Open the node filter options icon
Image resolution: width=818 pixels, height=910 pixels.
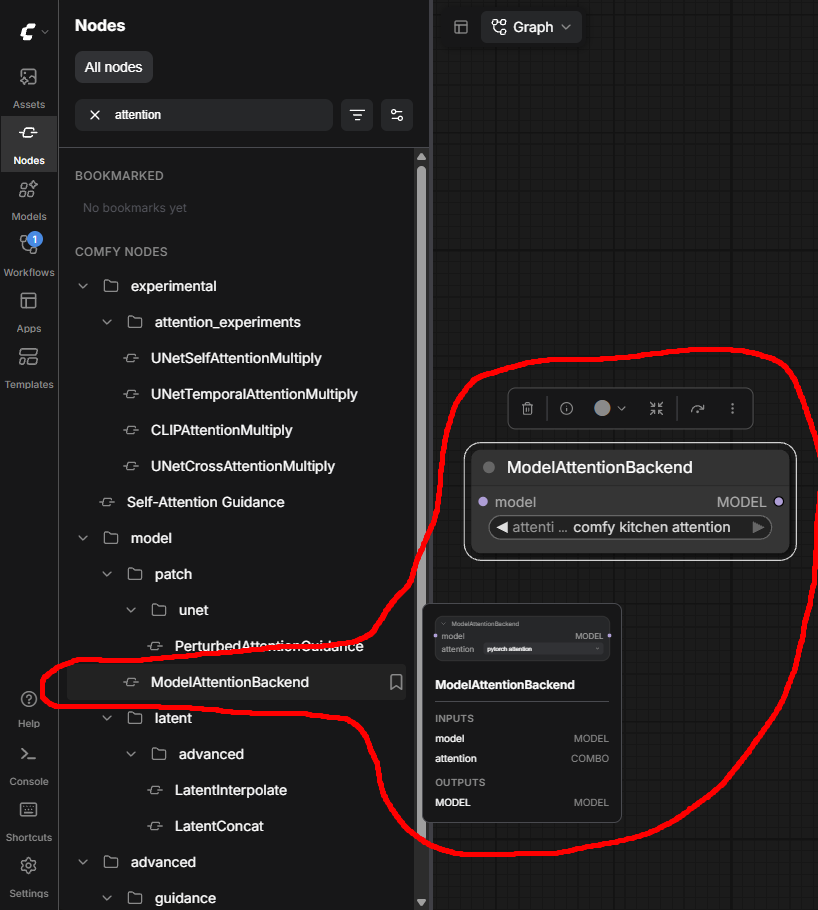(397, 115)
